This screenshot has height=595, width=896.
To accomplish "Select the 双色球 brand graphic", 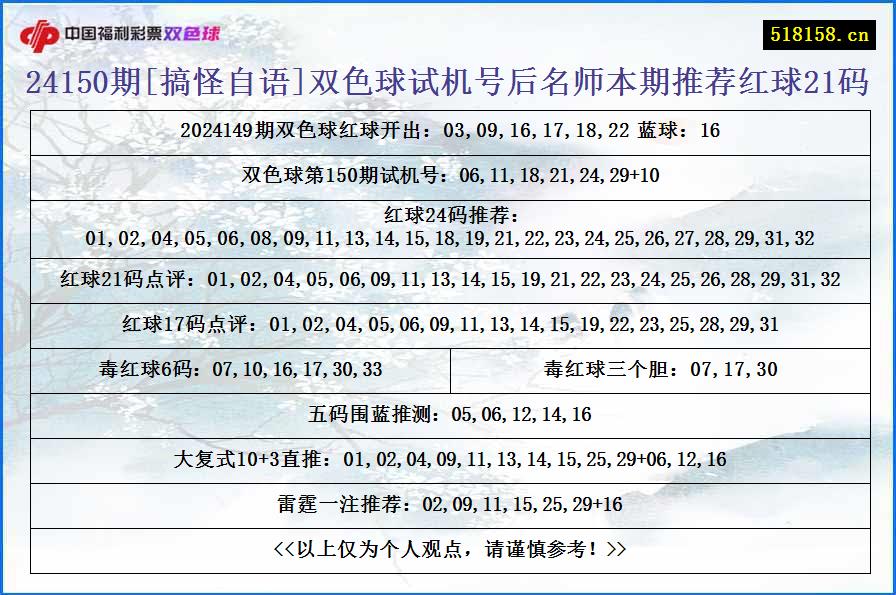I will point(192,32).
